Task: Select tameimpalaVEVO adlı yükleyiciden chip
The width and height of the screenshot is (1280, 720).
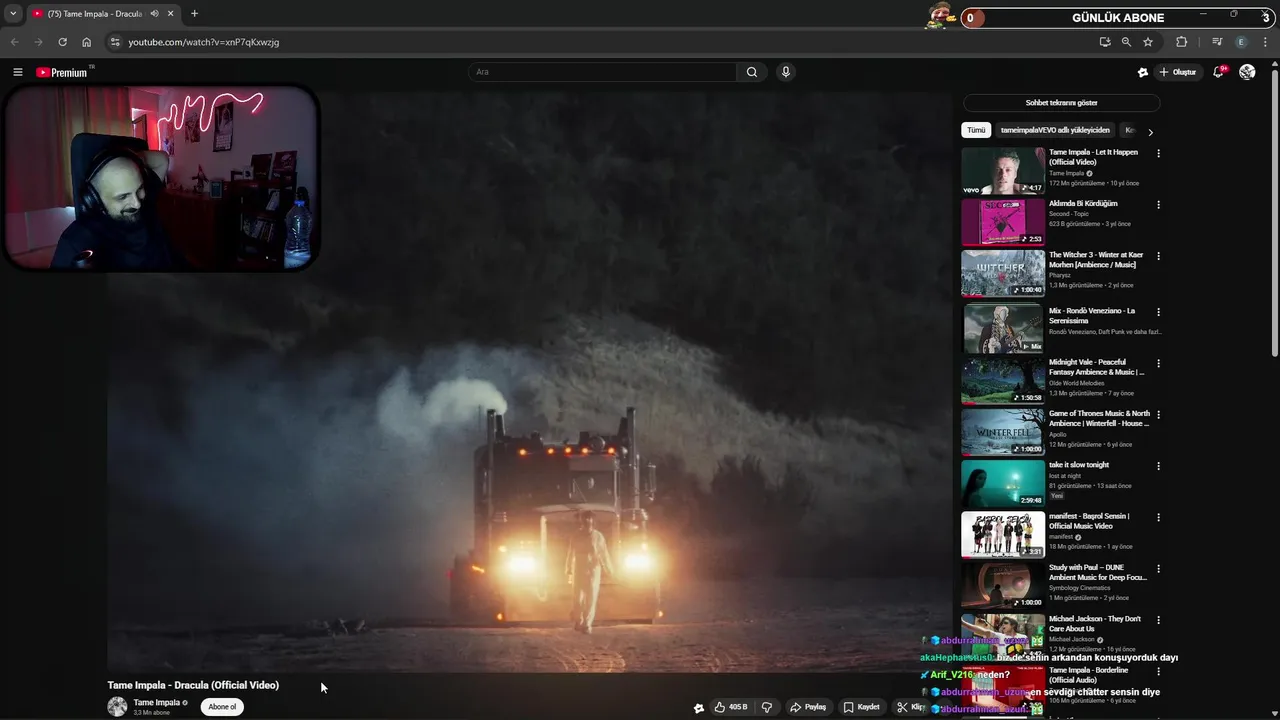Action: coord(1055,130)
